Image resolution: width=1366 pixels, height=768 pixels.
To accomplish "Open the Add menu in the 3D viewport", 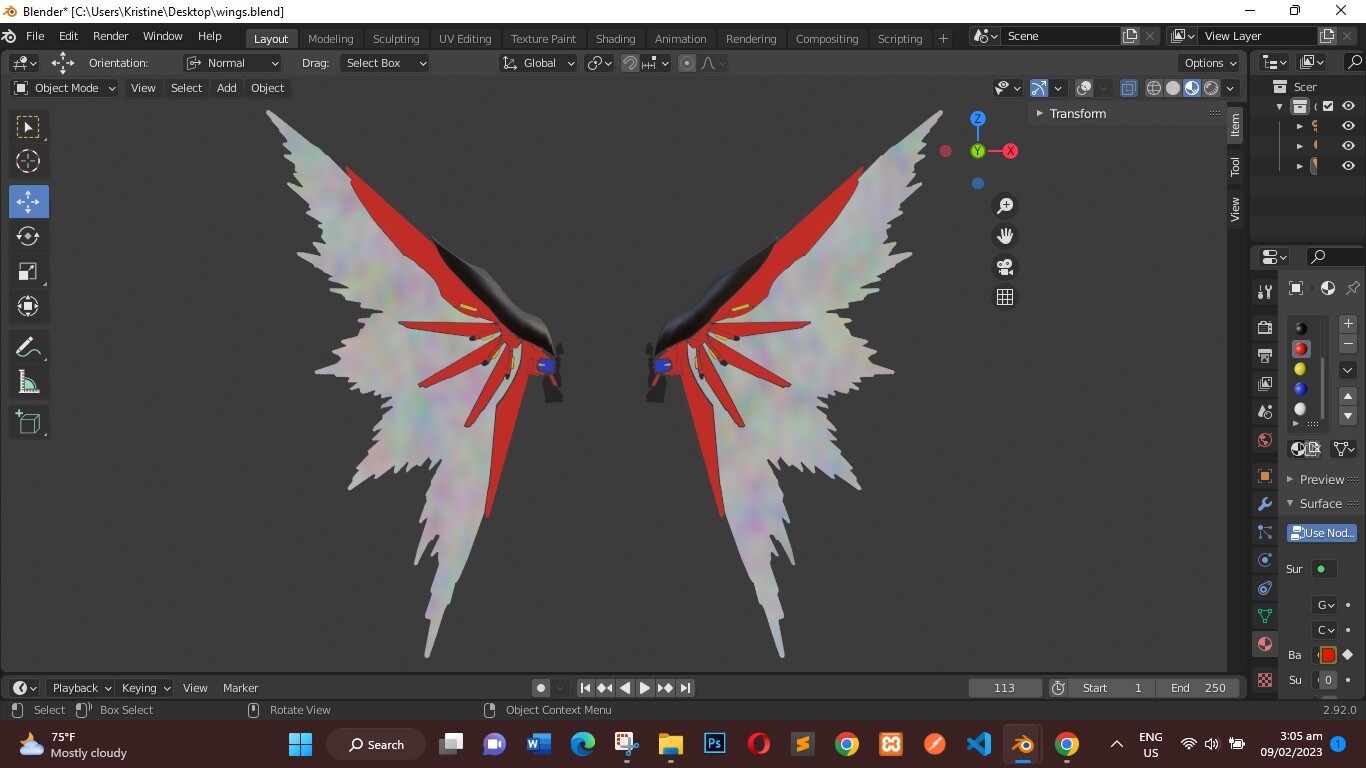I will (226, 88).
